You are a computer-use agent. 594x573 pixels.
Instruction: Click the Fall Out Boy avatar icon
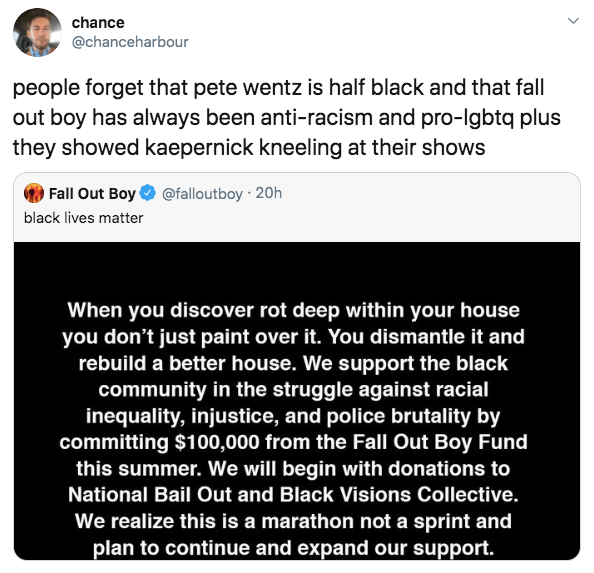34,193
